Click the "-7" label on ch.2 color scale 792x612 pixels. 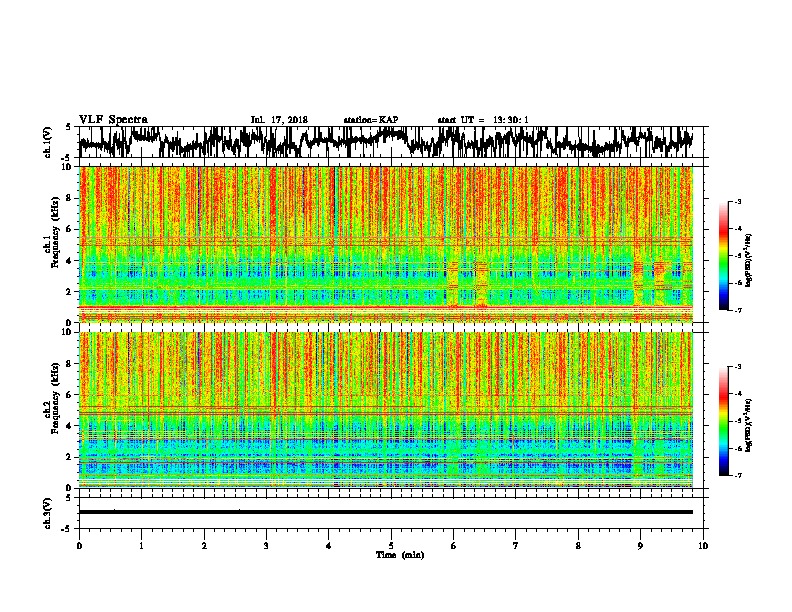click(x=737, y=475)
